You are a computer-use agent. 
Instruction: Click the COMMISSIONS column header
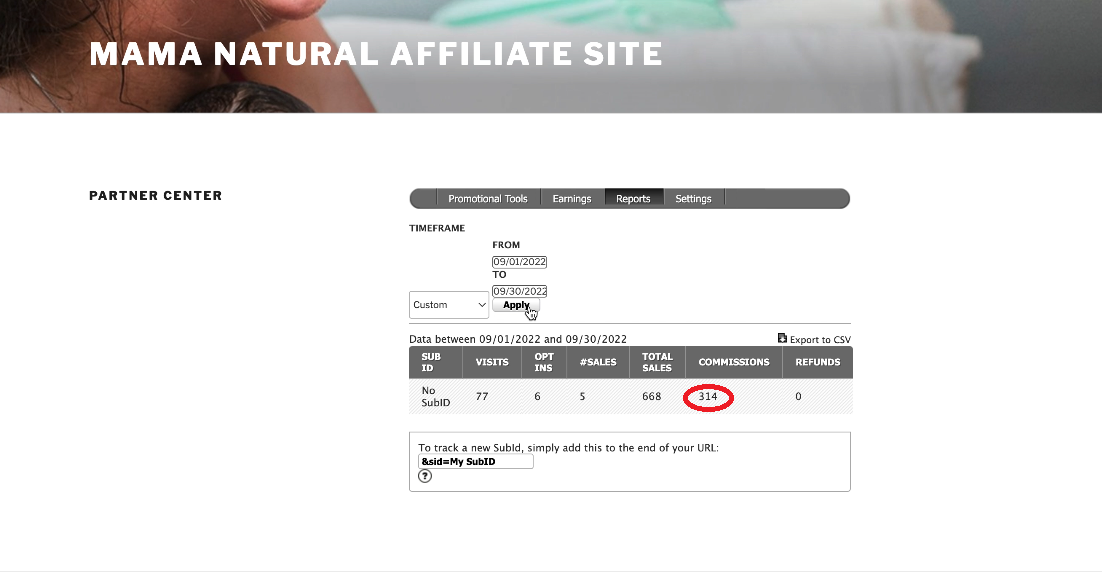(x=734, y=362)
